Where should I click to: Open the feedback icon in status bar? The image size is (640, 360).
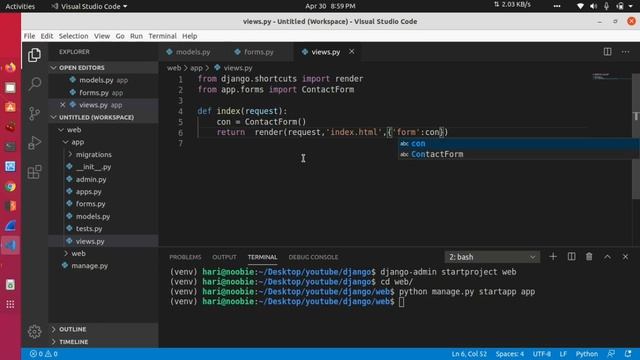611,354
